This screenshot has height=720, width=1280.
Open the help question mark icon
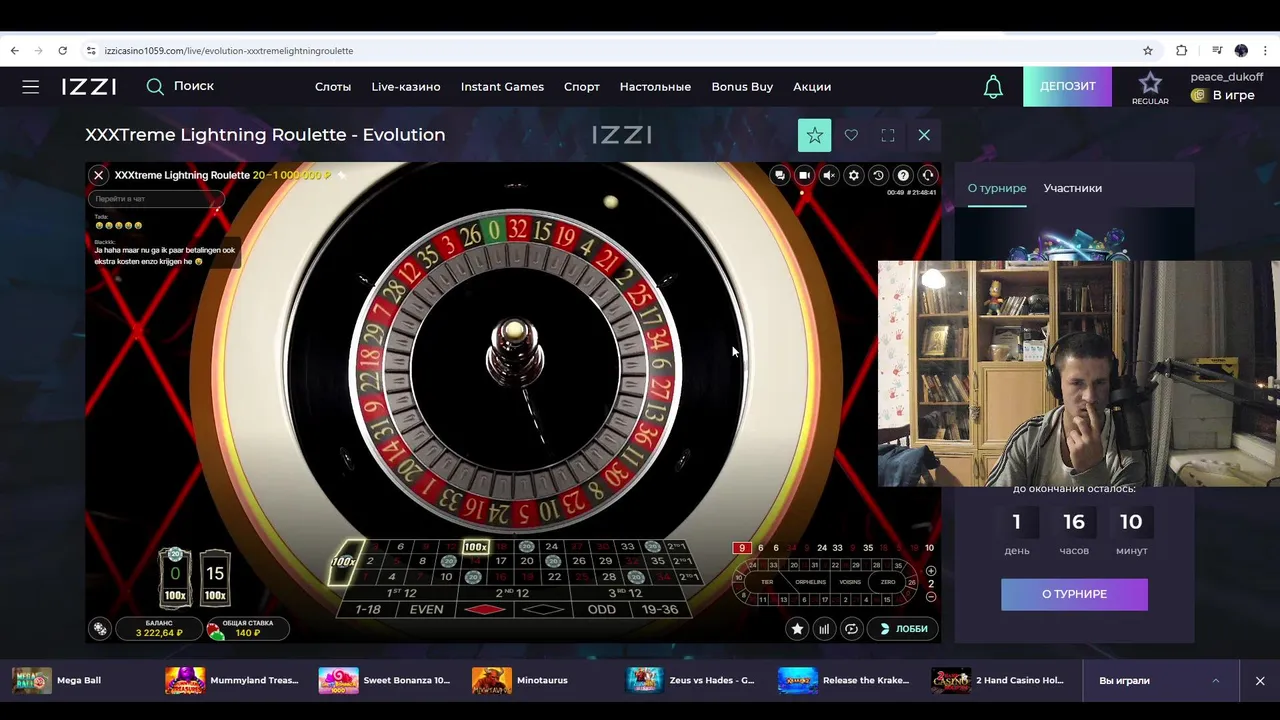tap(903, 175)
